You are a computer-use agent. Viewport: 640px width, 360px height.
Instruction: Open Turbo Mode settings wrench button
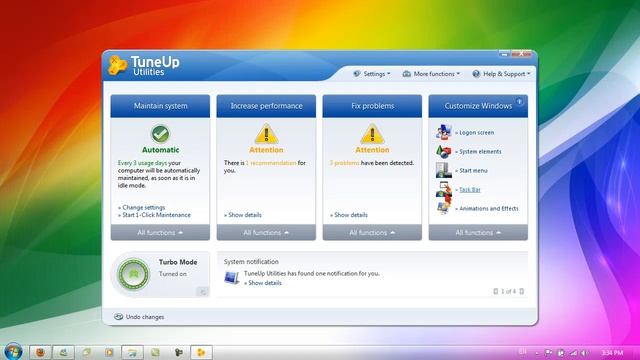(x=202, y=291)
